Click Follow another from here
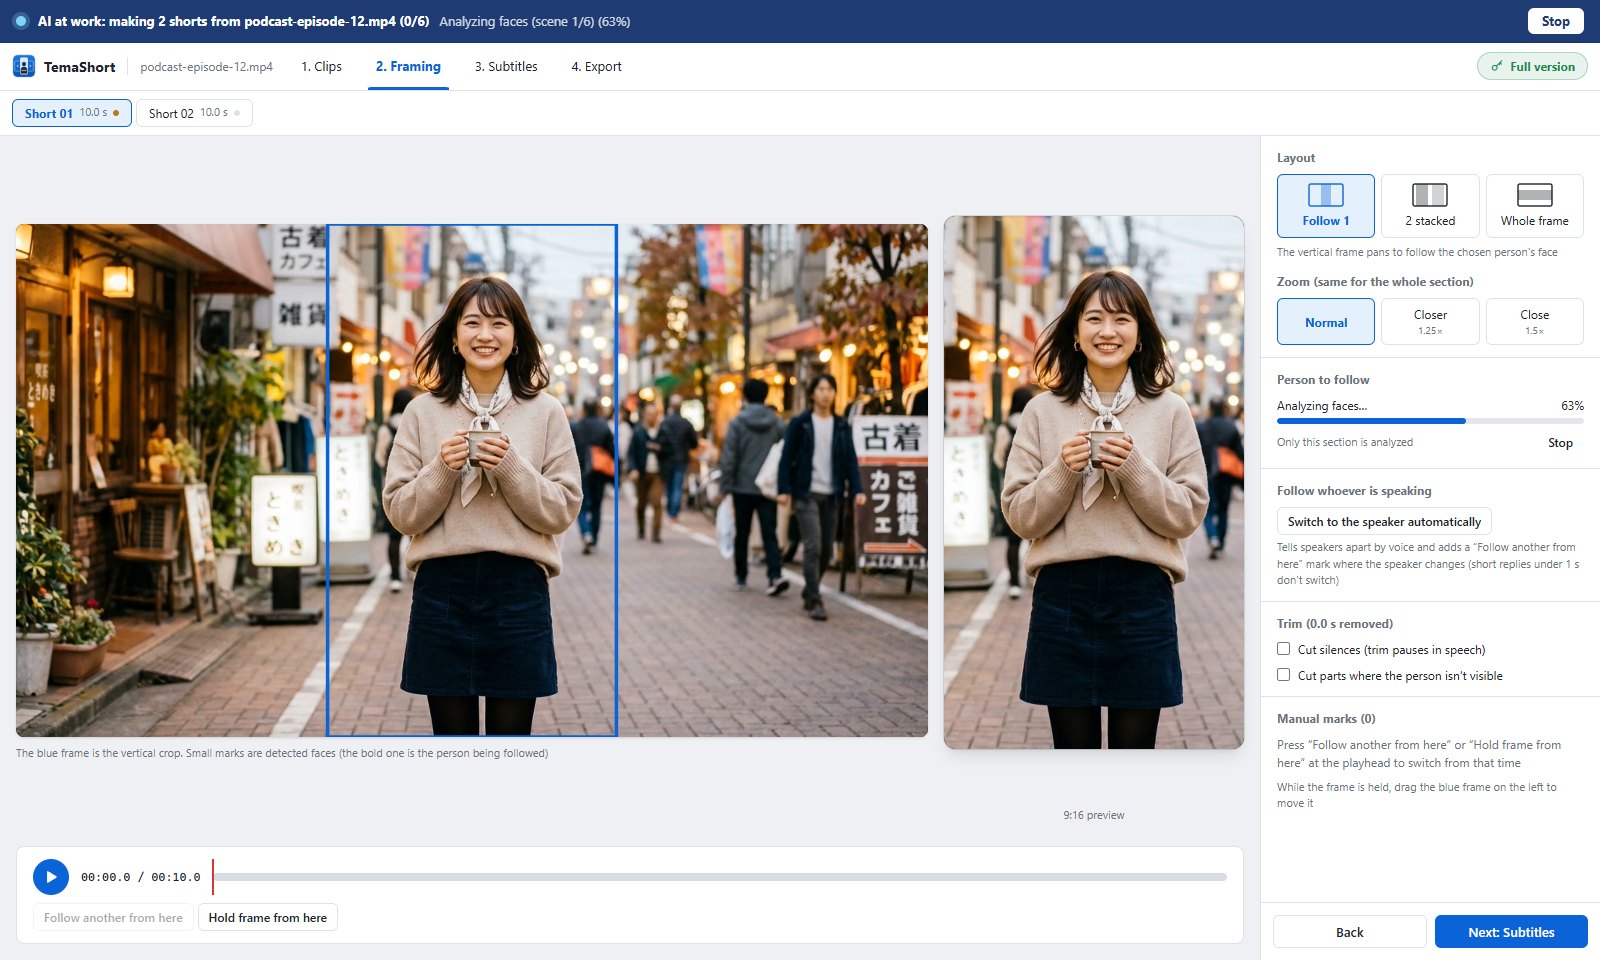 pyautogui.click(x=113, y=917)
